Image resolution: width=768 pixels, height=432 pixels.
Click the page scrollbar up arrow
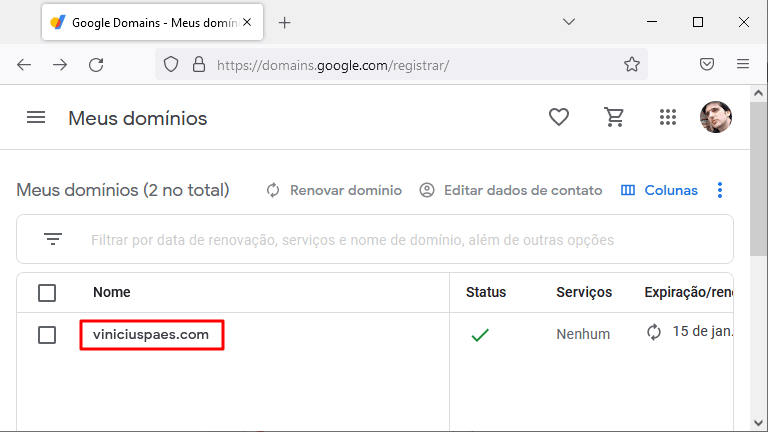[x=758, y=93]
